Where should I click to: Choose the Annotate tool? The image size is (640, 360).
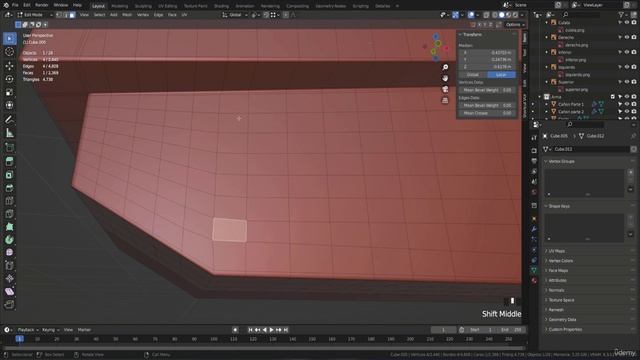(9, 120)
